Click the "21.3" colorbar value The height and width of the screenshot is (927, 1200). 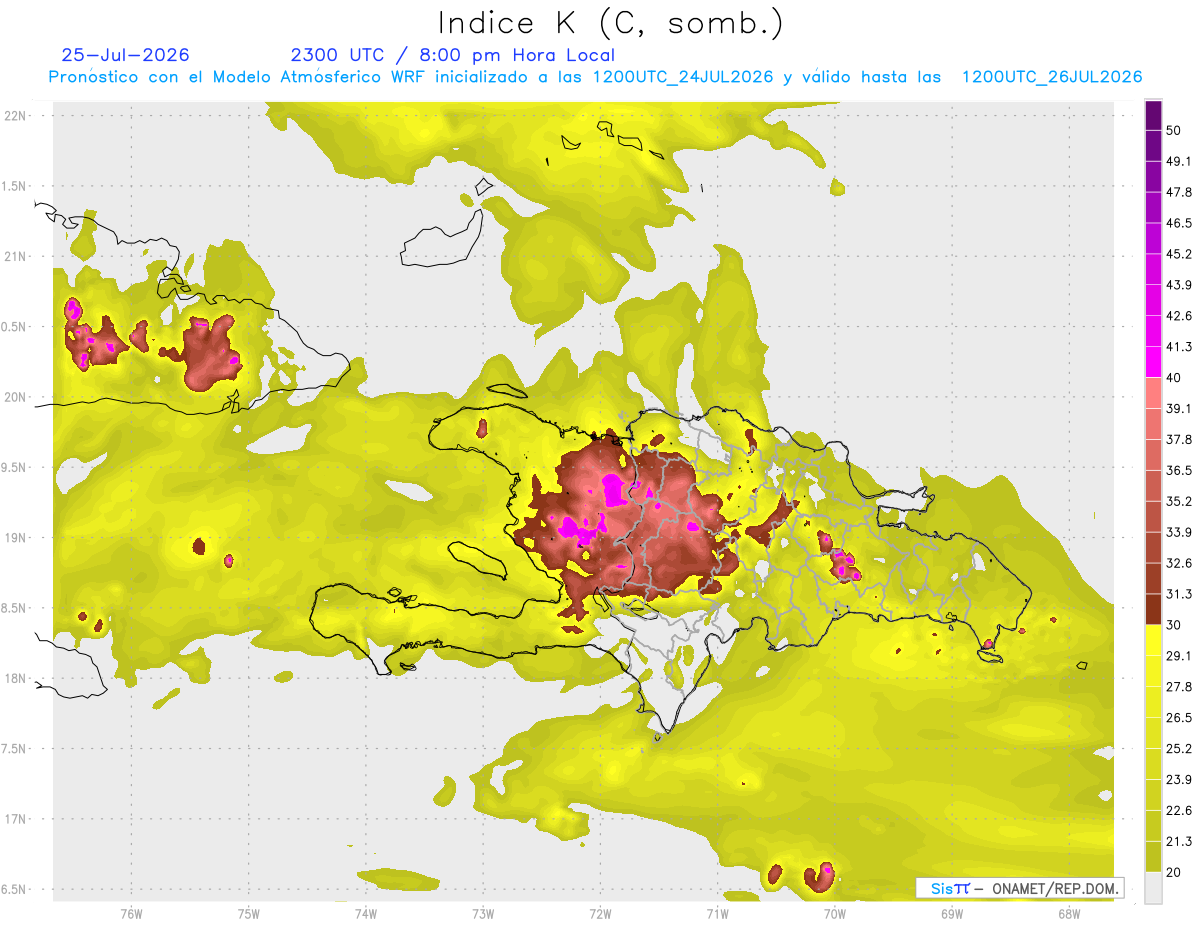pos(1179,842)
